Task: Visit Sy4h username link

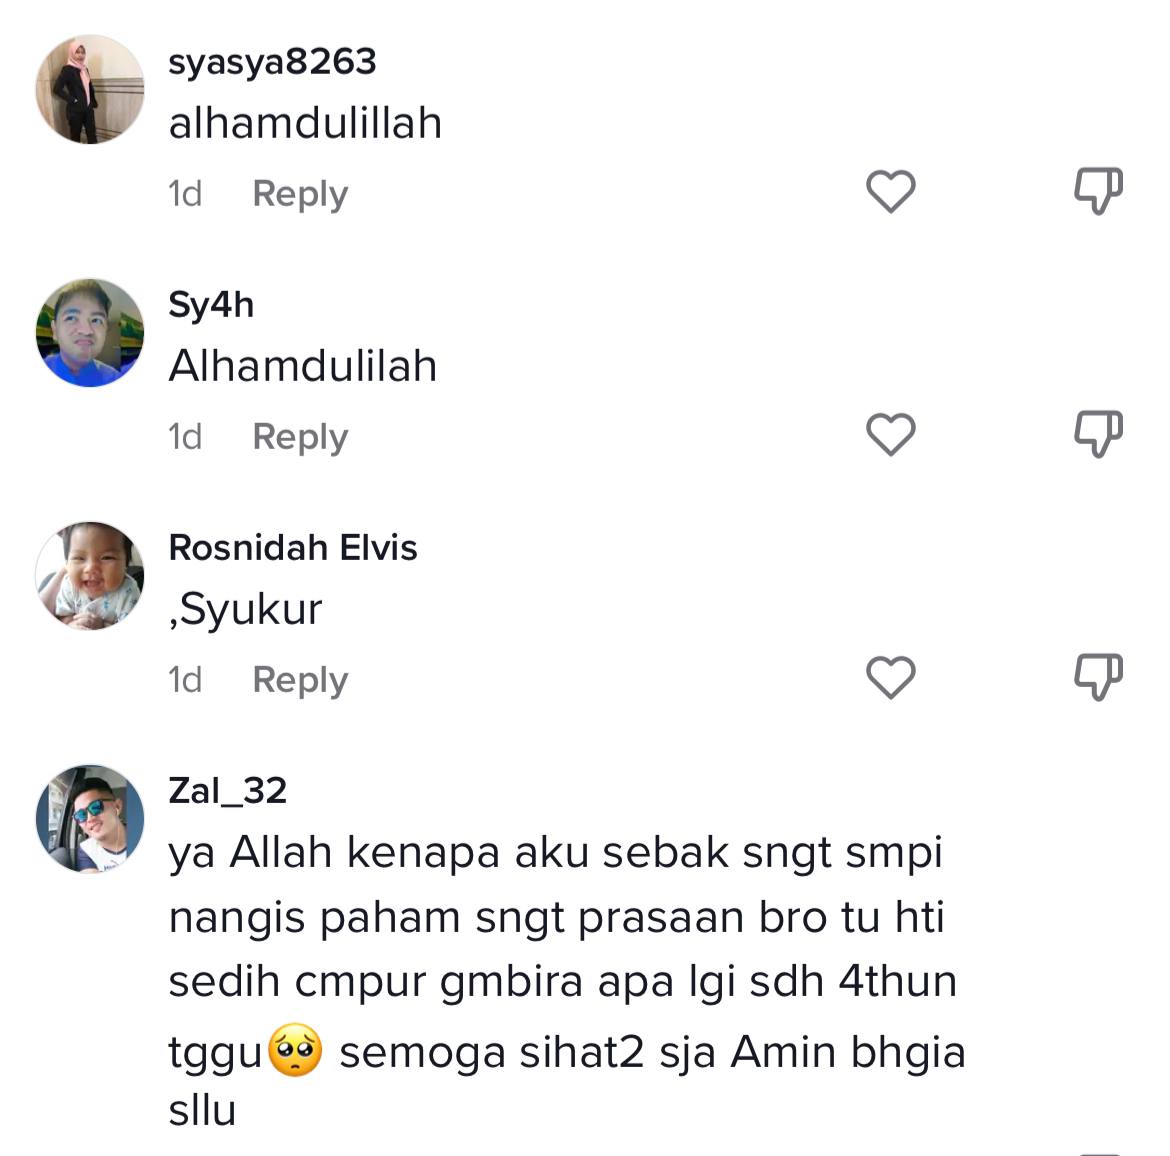Action: coord(211,305)
